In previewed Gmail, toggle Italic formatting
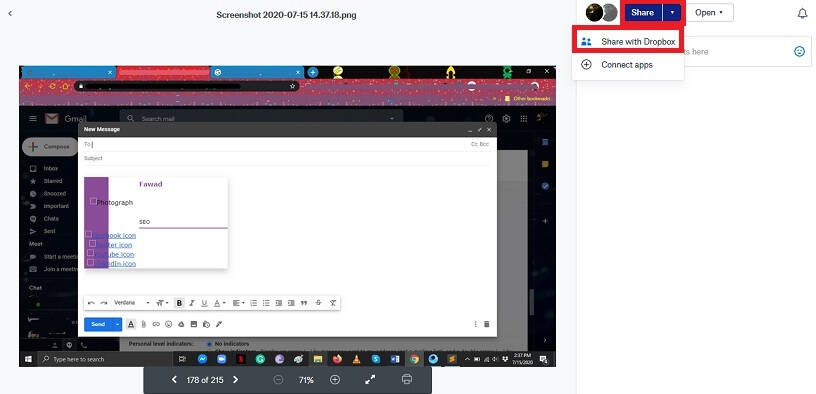The image size is (816, 394). tap(192, 303)
